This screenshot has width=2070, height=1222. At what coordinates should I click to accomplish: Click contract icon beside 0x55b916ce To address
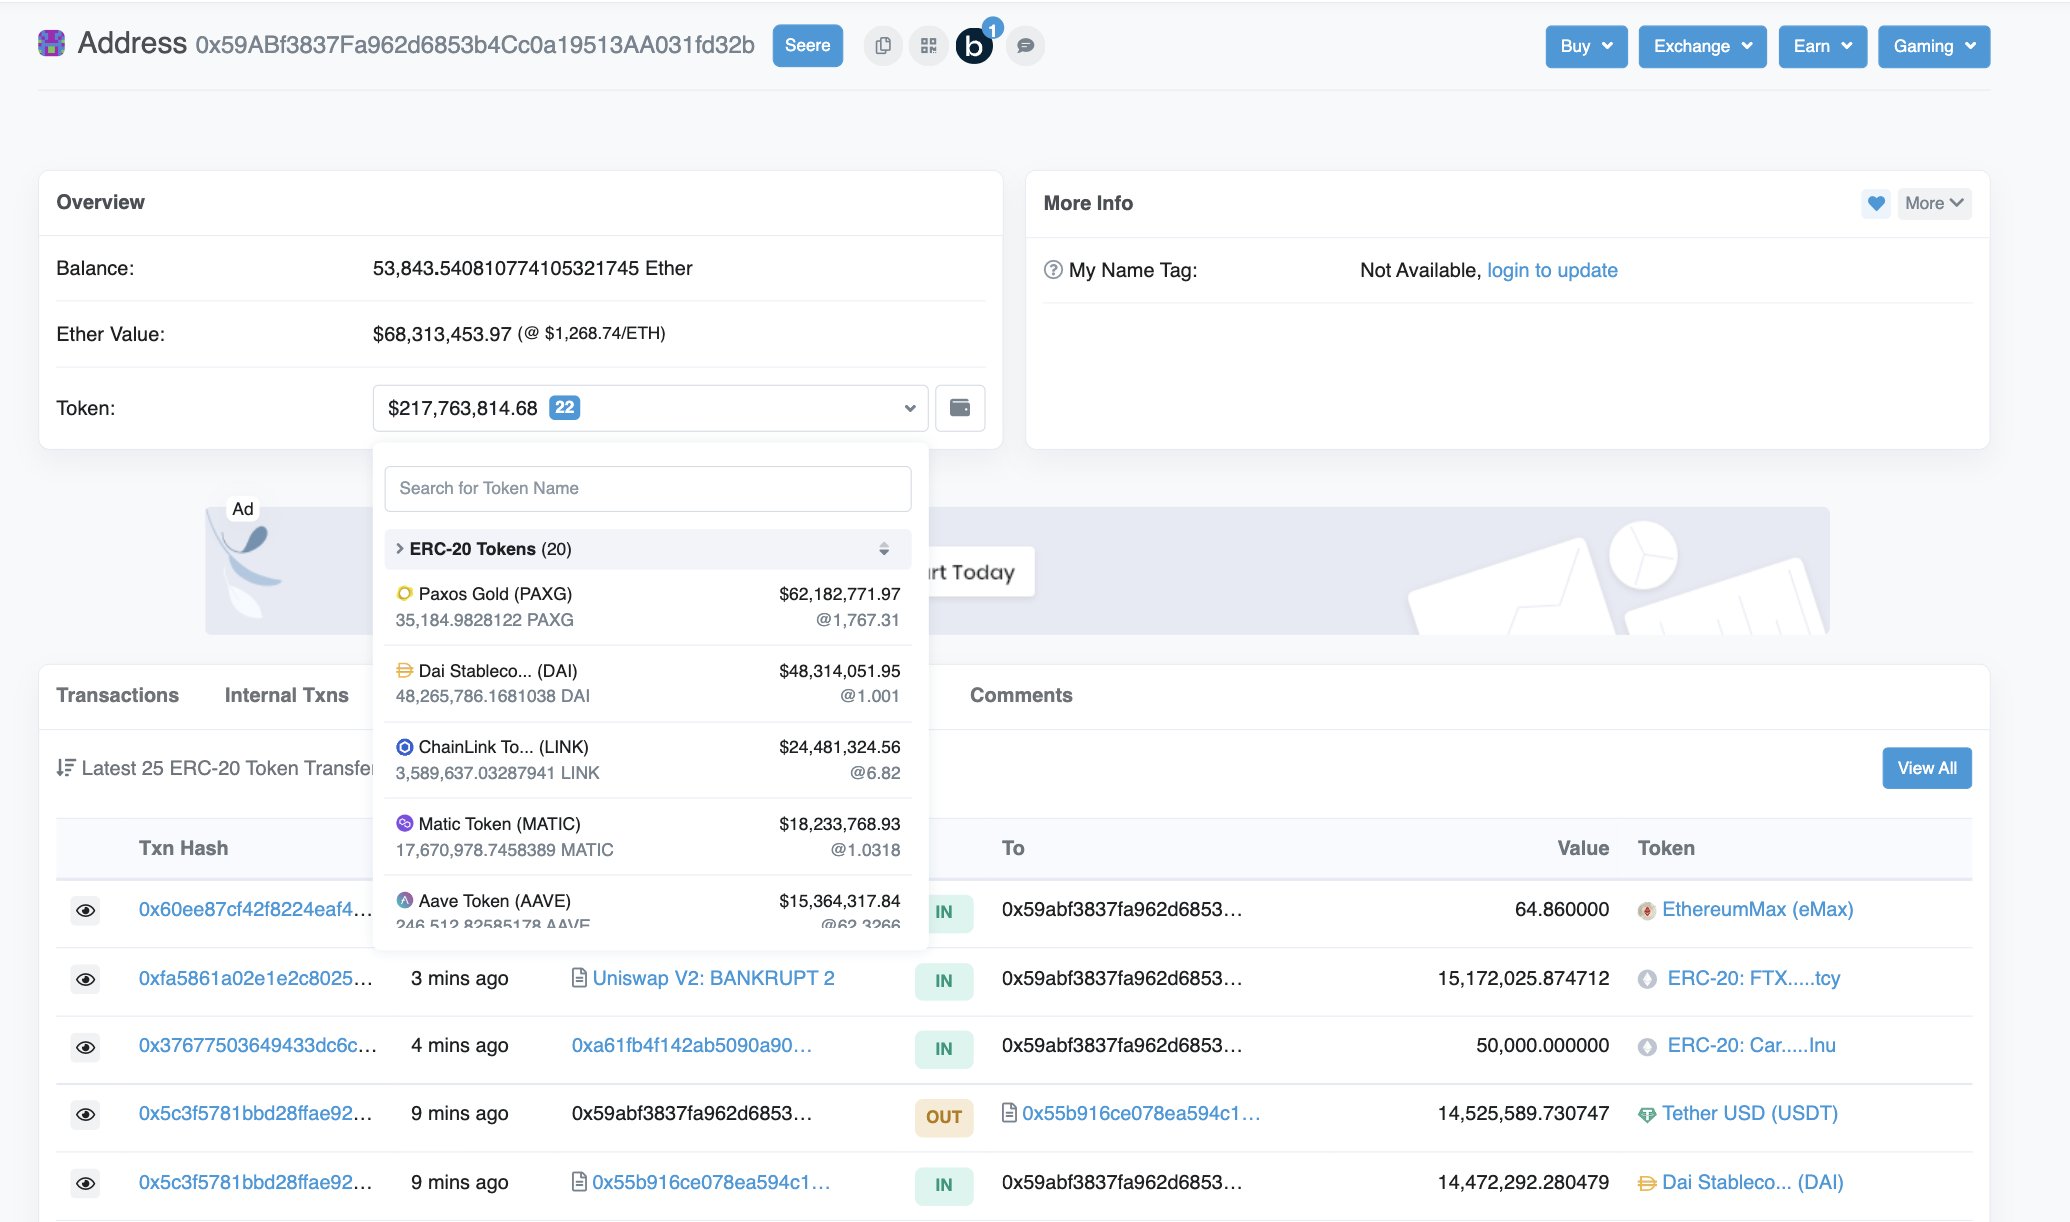click(x=1009, y=1113)
